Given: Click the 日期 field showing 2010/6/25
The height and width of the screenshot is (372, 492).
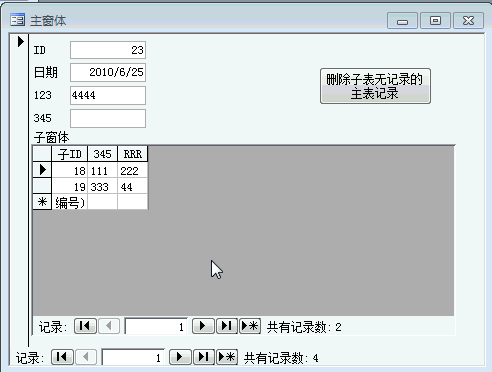Looking at the screenshot, I should coord(108,72).
